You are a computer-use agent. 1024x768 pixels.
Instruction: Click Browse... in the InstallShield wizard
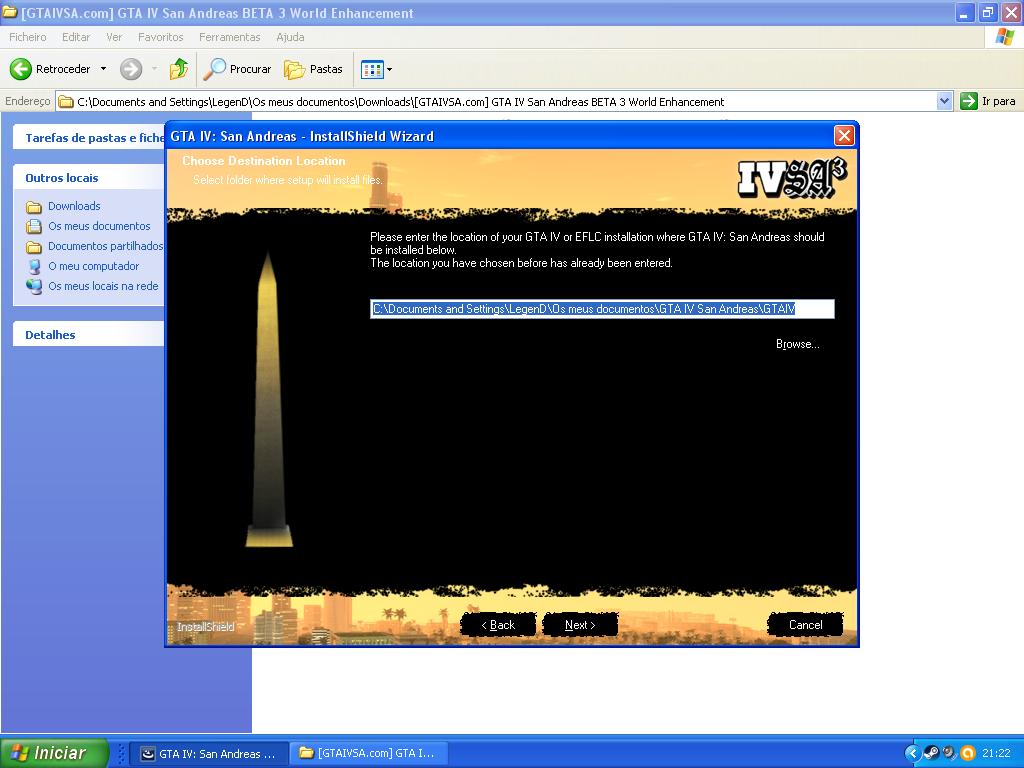[797, 344]
